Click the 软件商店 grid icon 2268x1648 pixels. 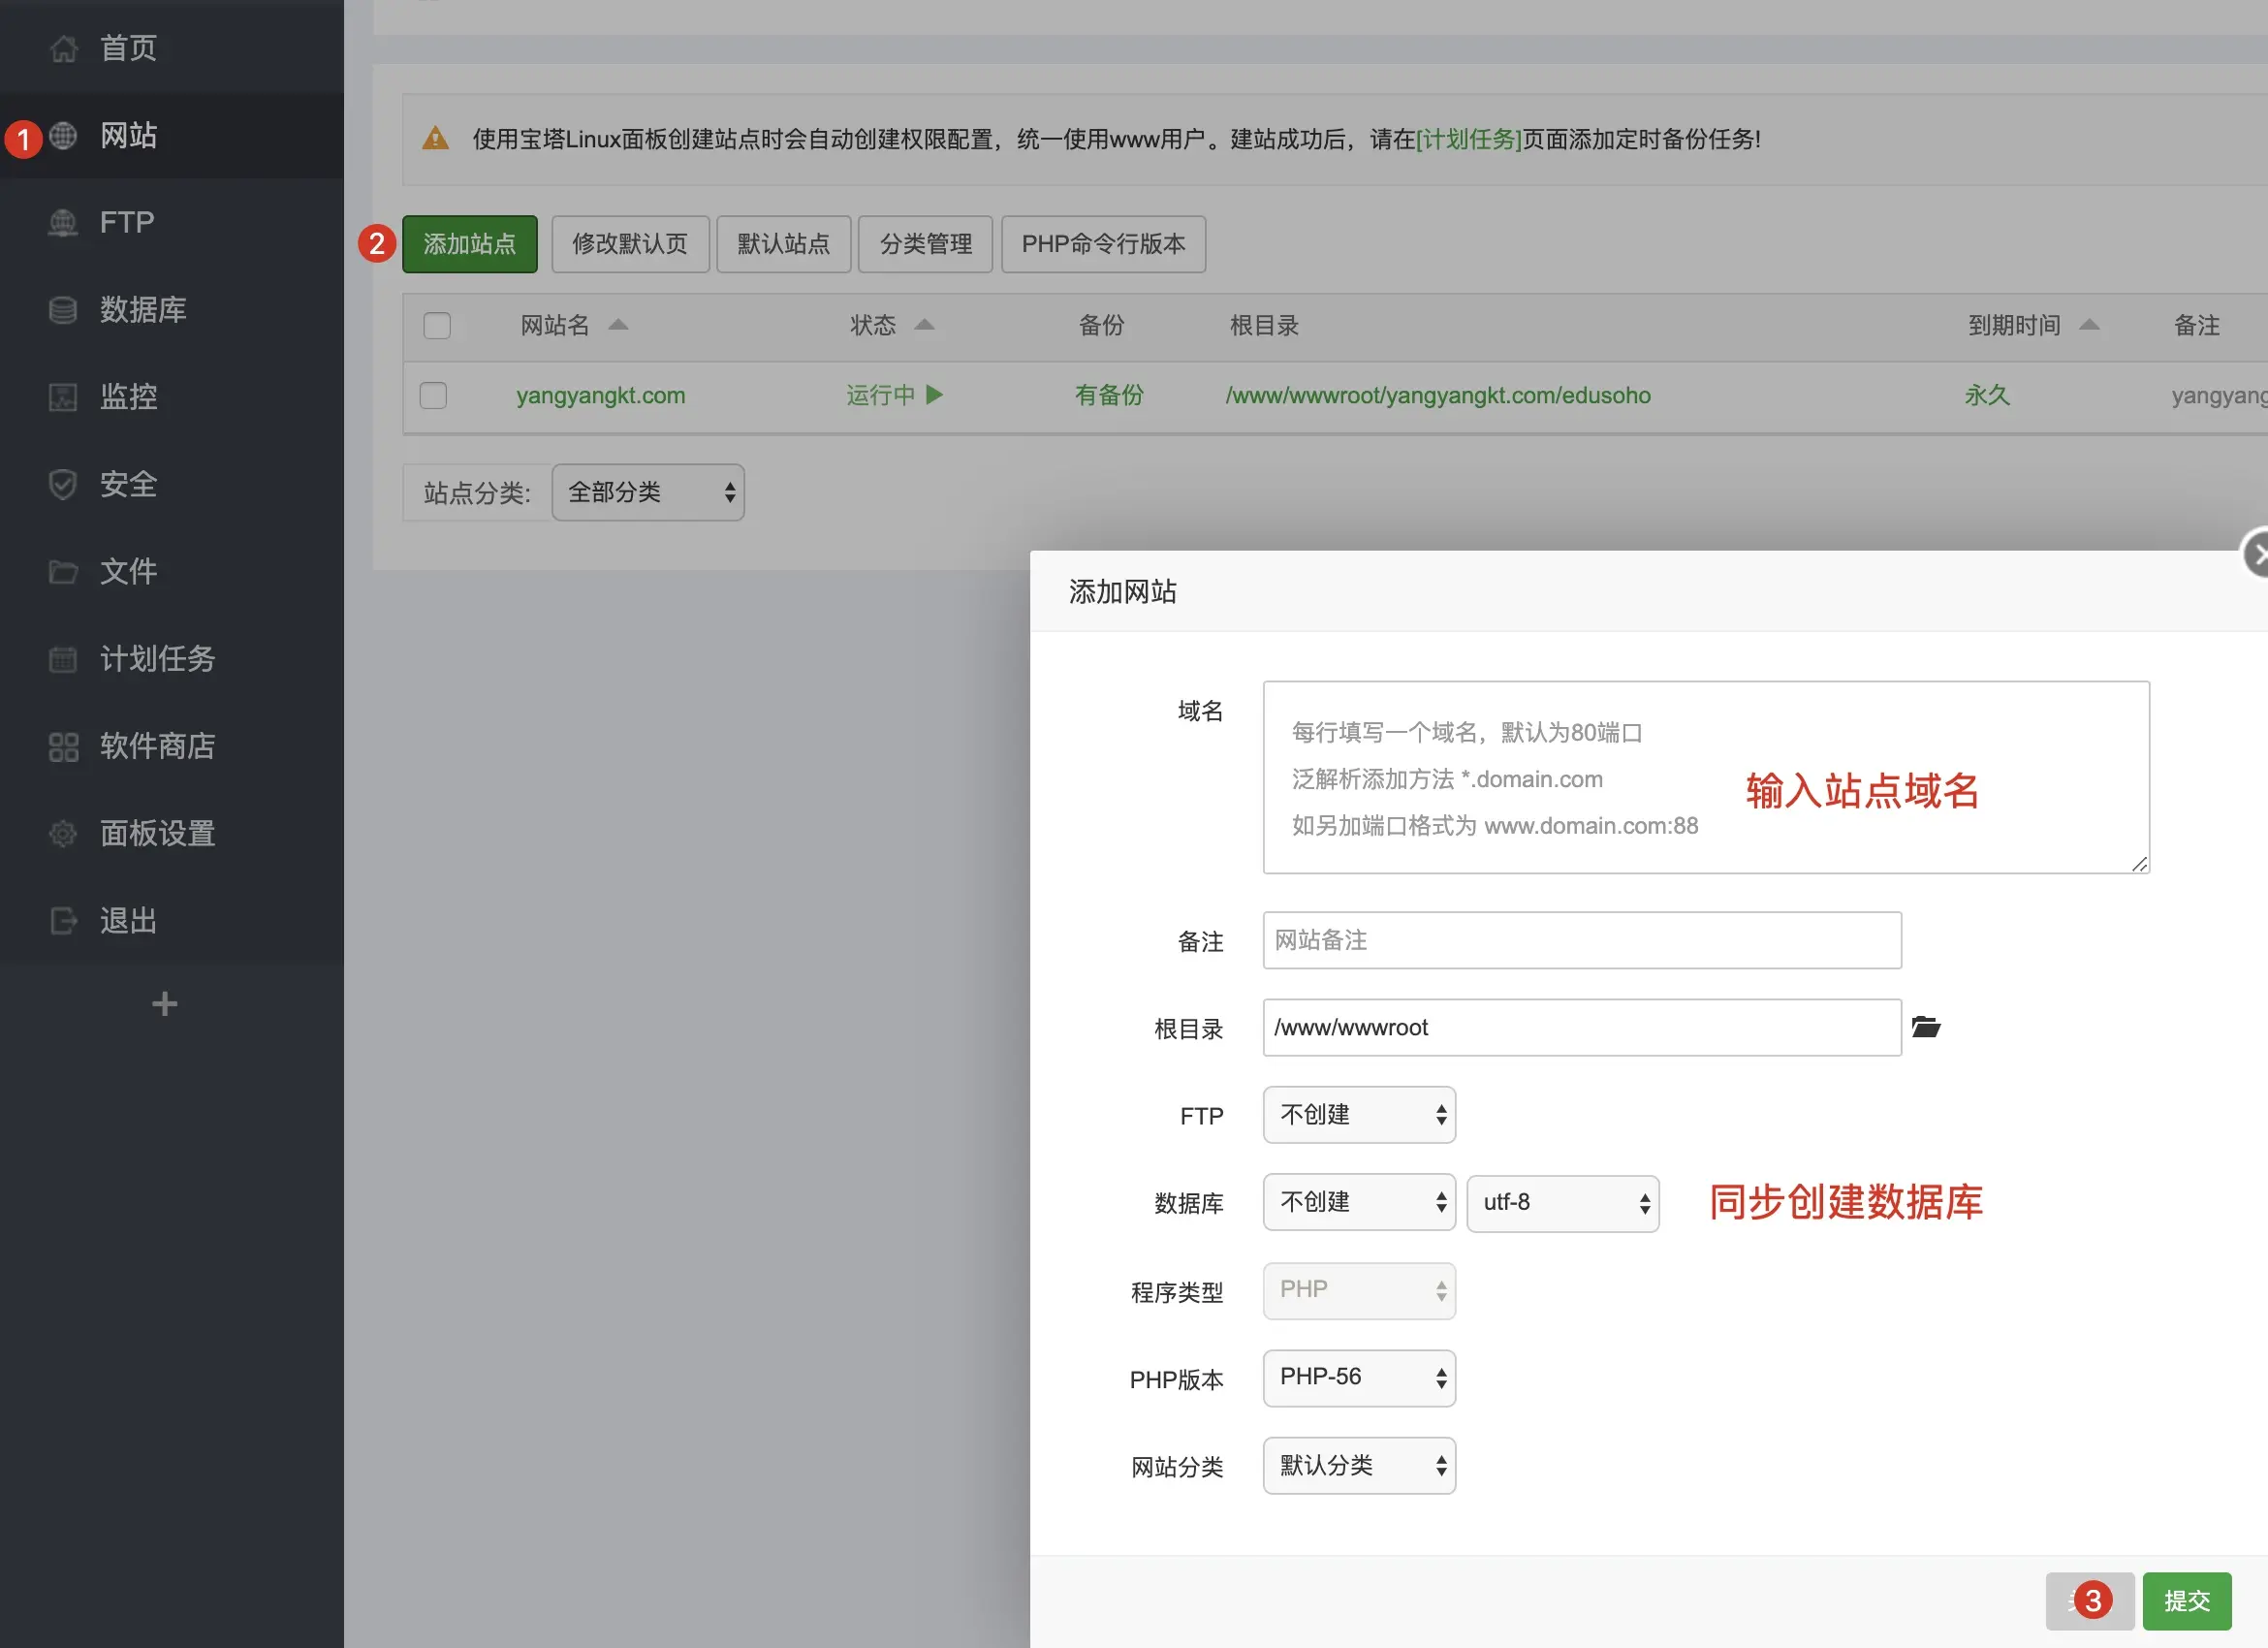[63, 747]
